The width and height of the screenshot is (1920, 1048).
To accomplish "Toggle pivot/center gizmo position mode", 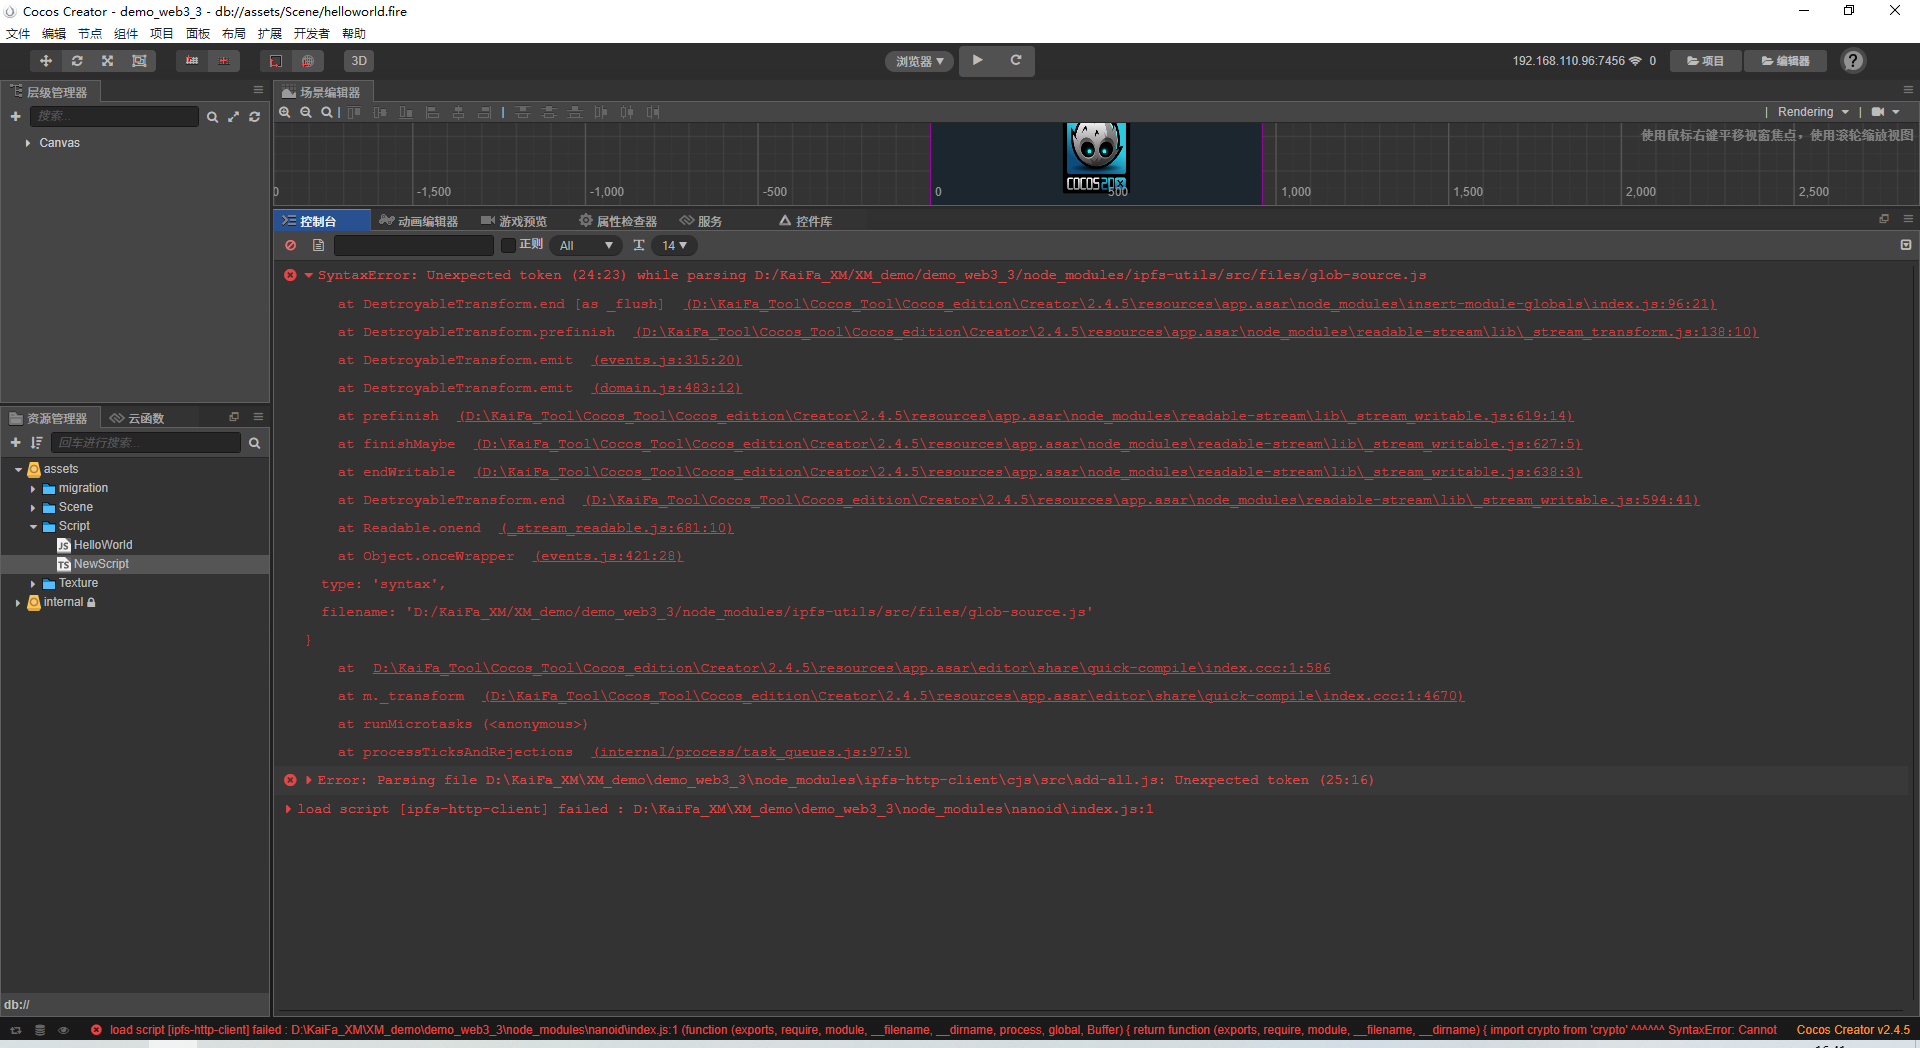I will [x=192, y=61].
